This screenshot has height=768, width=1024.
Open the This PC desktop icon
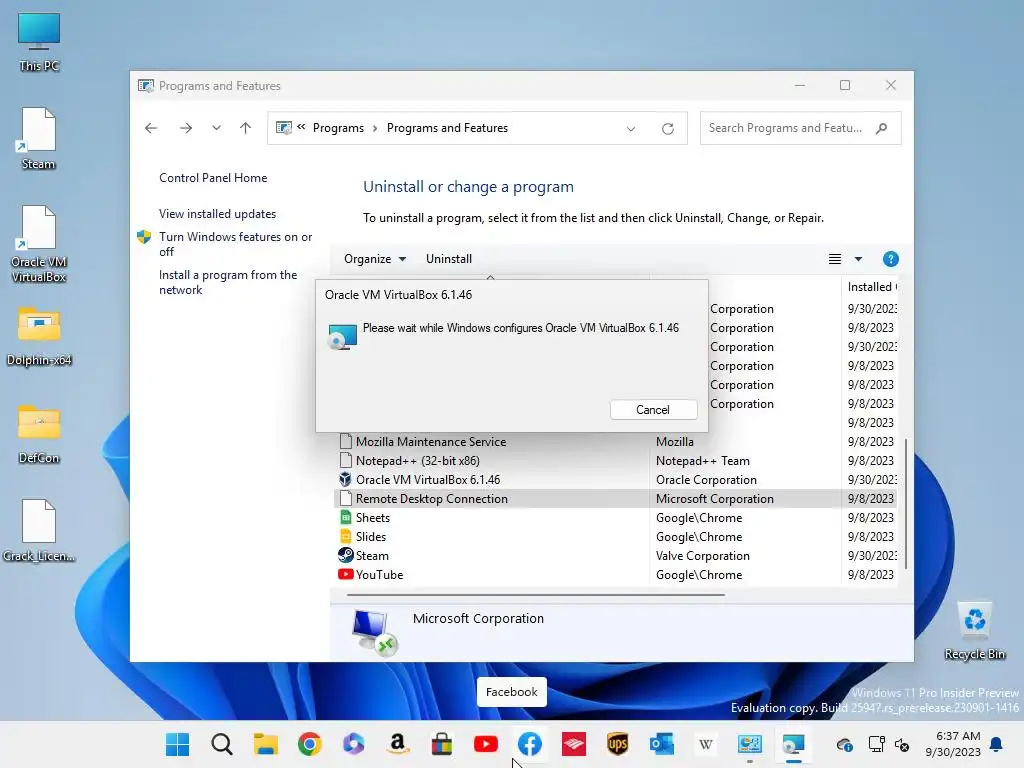[x=39, y=42]
